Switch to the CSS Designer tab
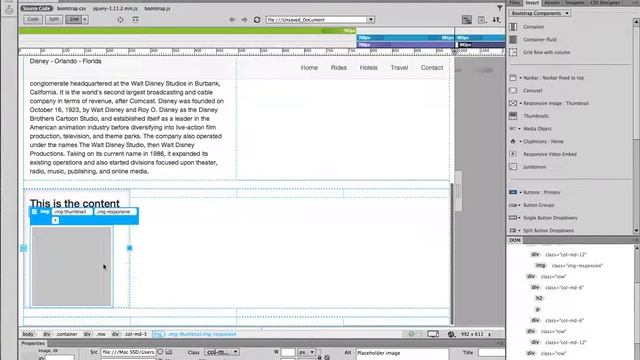 pyautogui.click(x=605, y=3)
